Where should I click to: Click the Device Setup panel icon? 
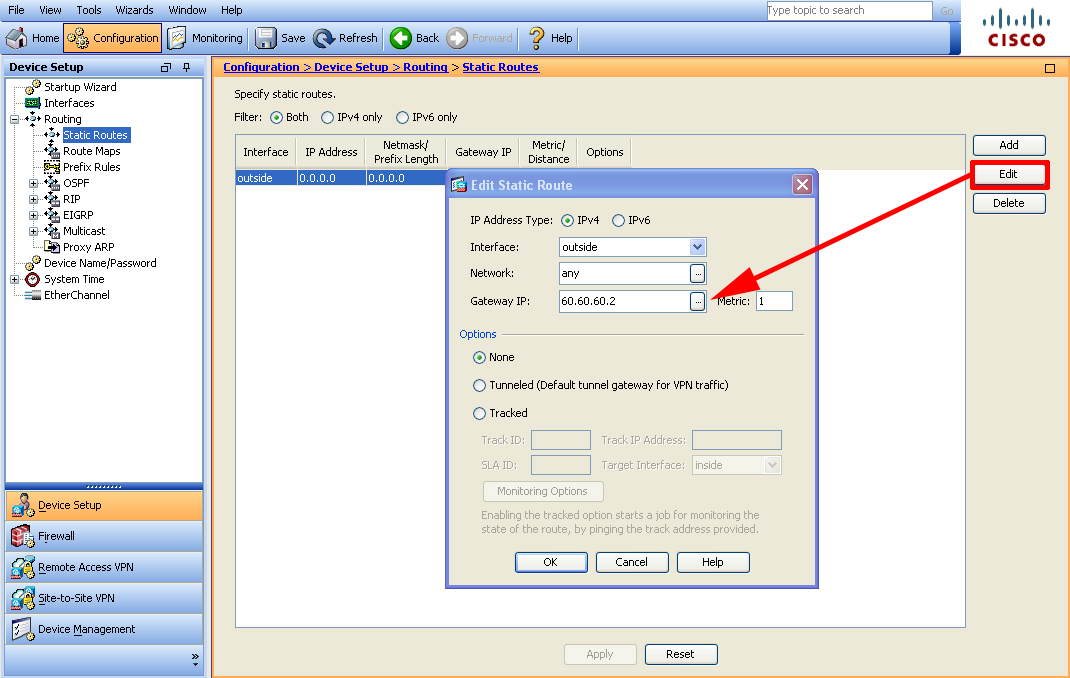[x=22, y=505]
